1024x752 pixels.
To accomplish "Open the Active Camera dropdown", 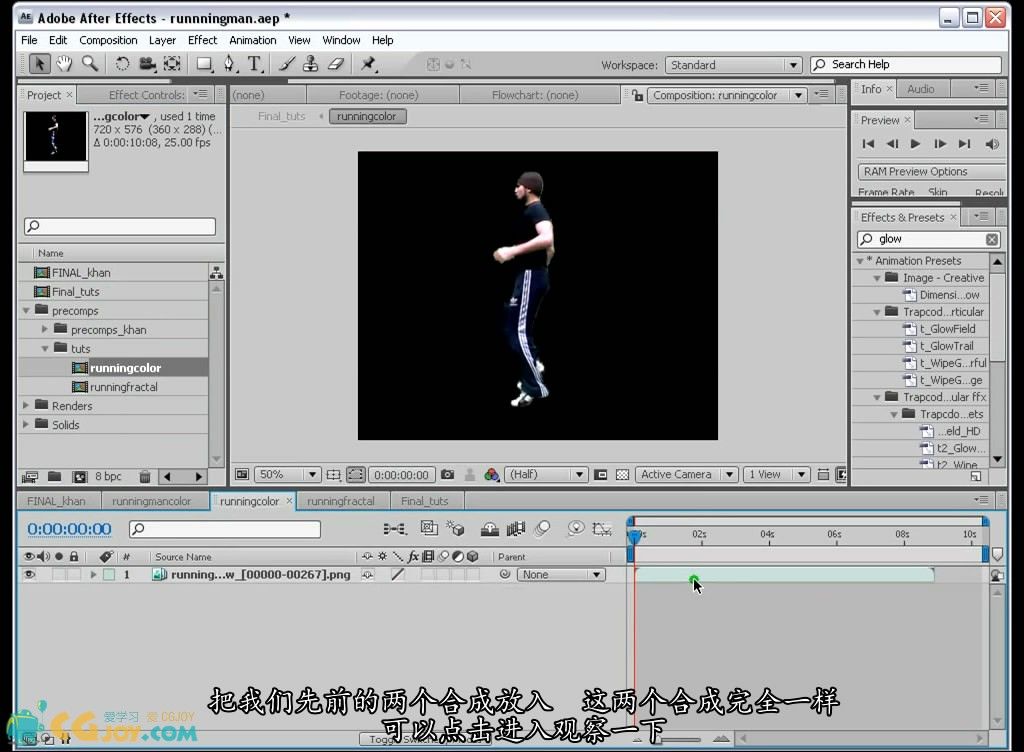I will click(686, 475).
